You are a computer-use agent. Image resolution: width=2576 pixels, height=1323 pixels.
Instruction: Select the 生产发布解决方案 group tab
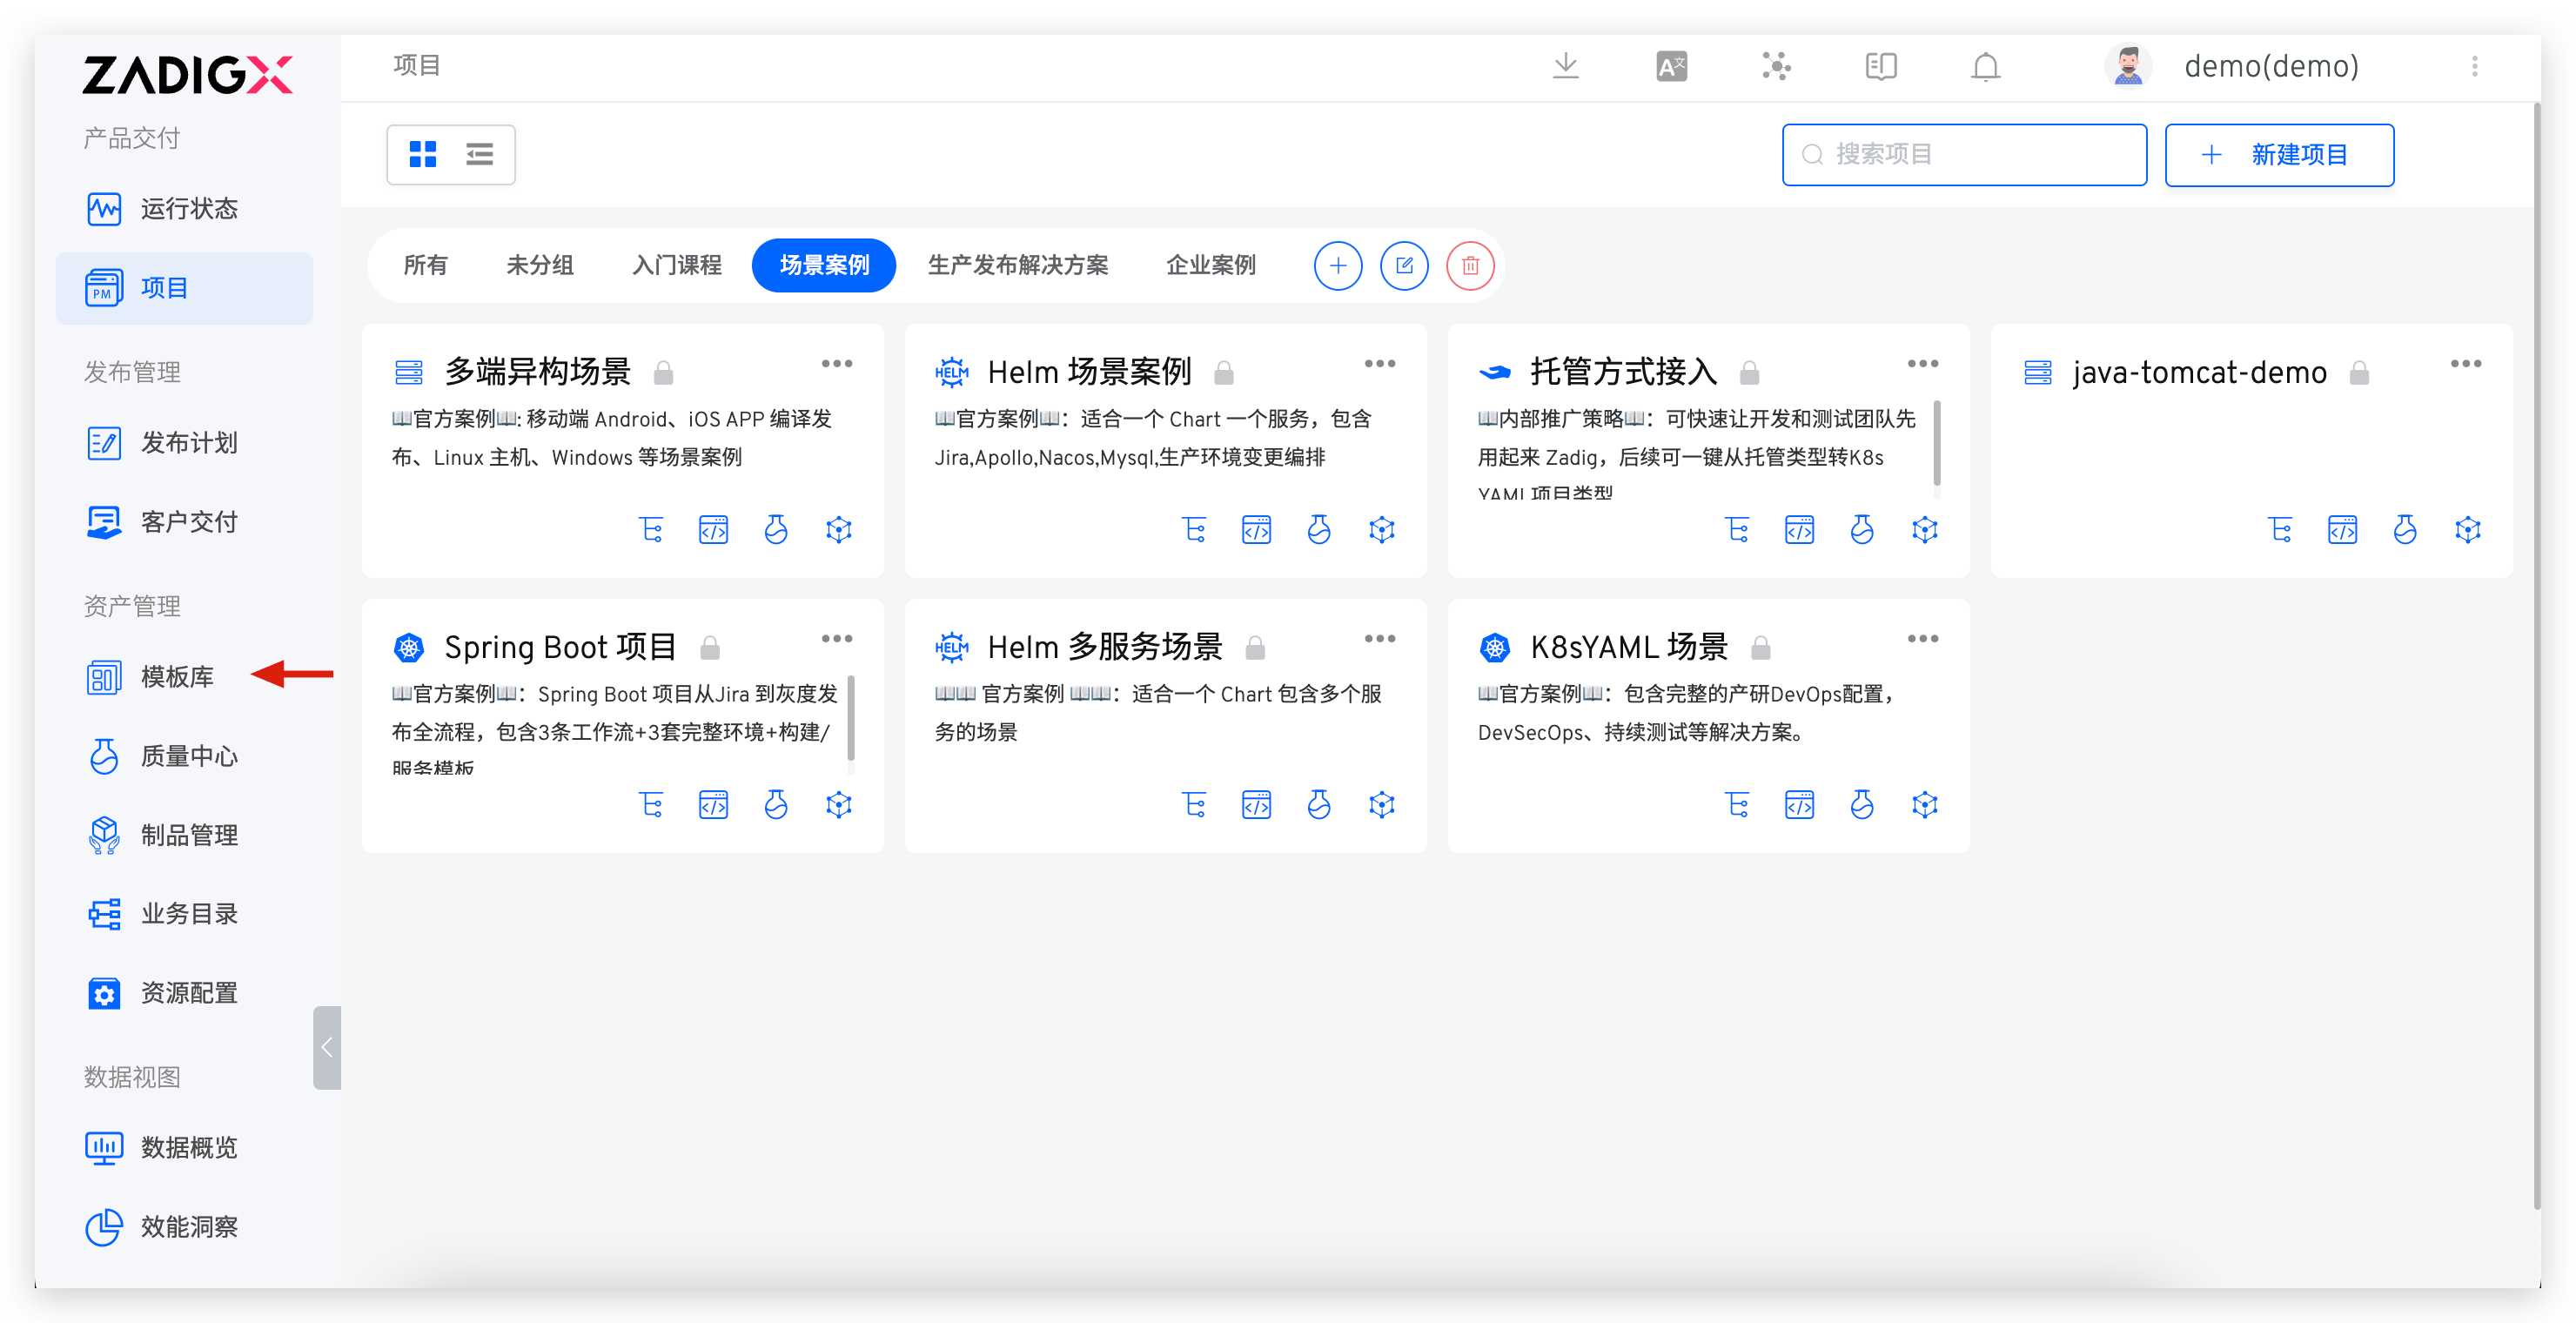click(1017, 265)
